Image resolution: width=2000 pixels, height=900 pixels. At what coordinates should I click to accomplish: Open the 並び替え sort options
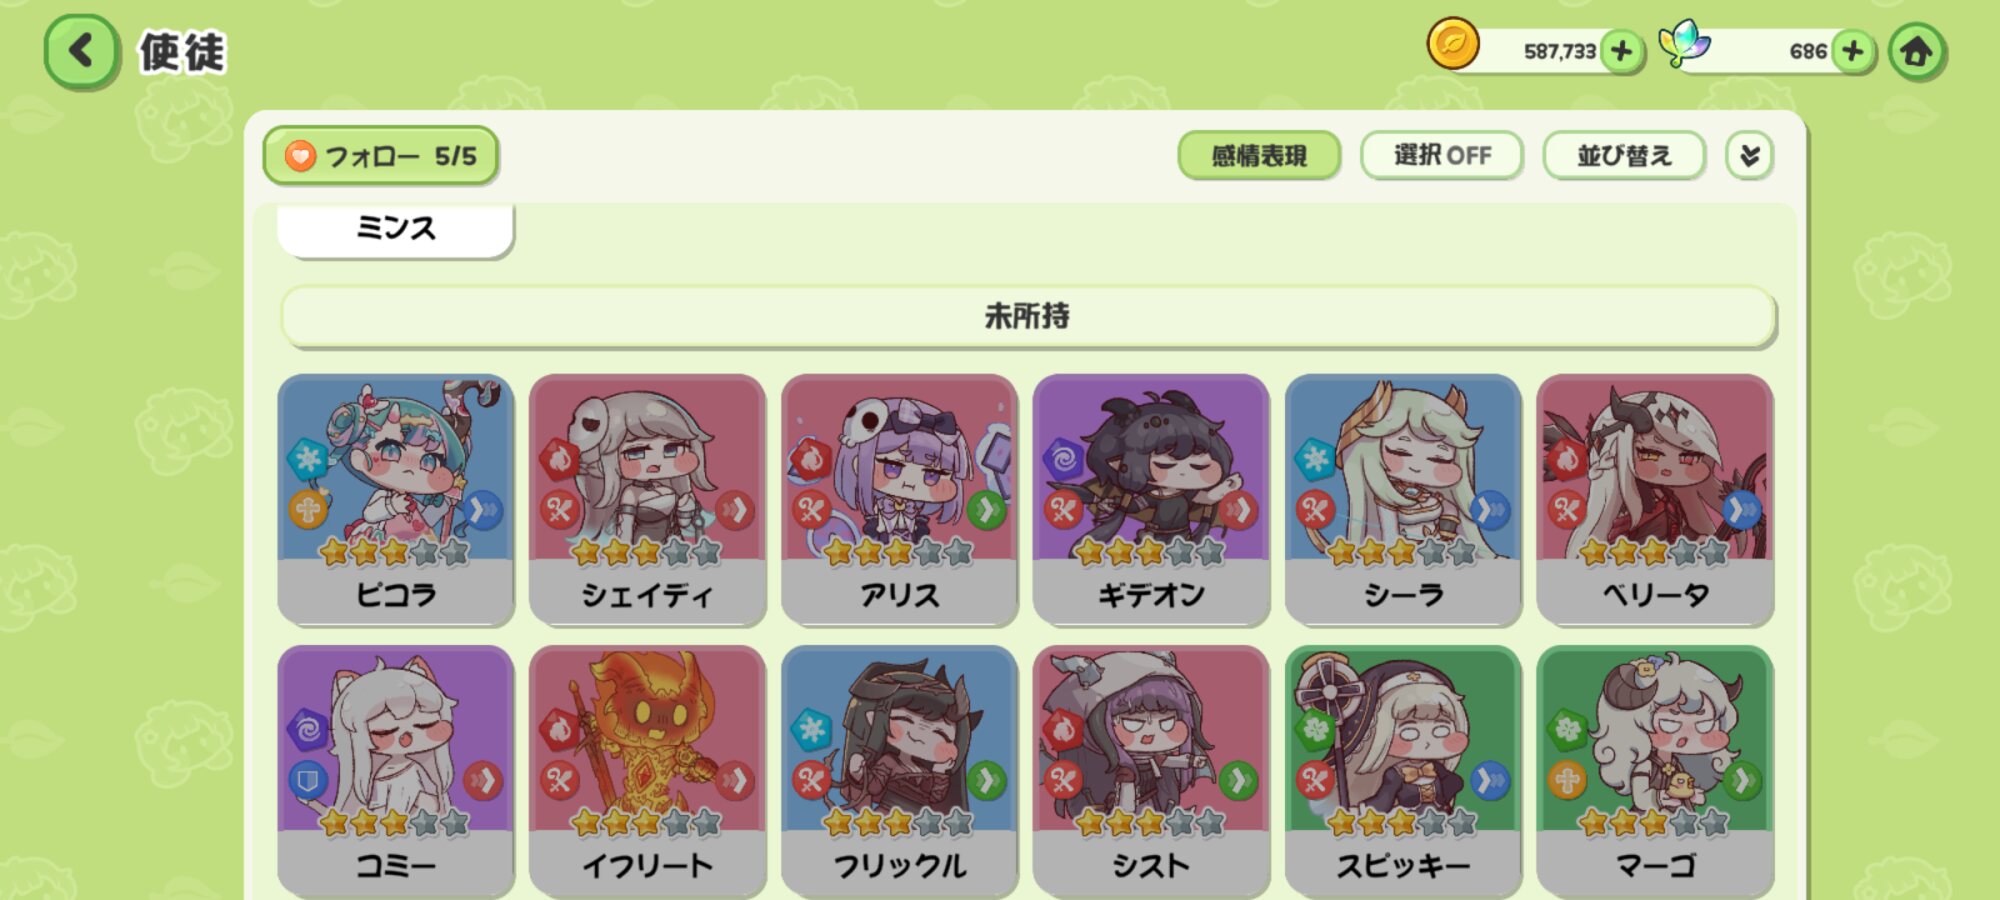click(1624, 156)
